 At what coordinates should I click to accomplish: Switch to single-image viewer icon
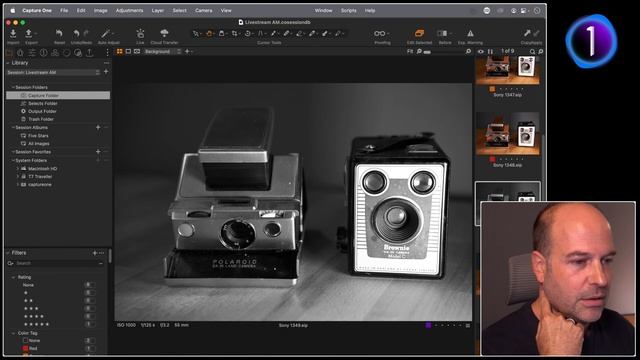pos(128,51)
